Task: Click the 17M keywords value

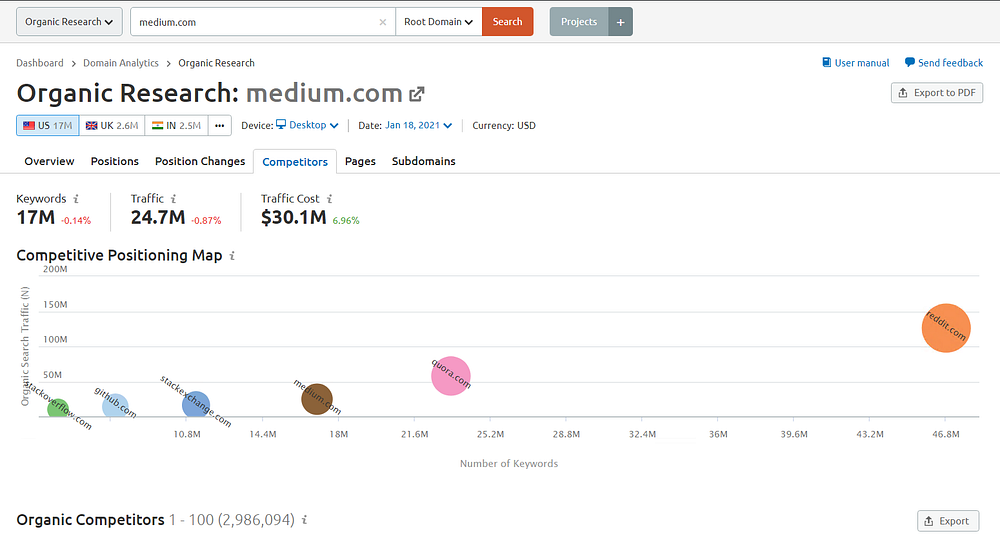Action: 36,218
